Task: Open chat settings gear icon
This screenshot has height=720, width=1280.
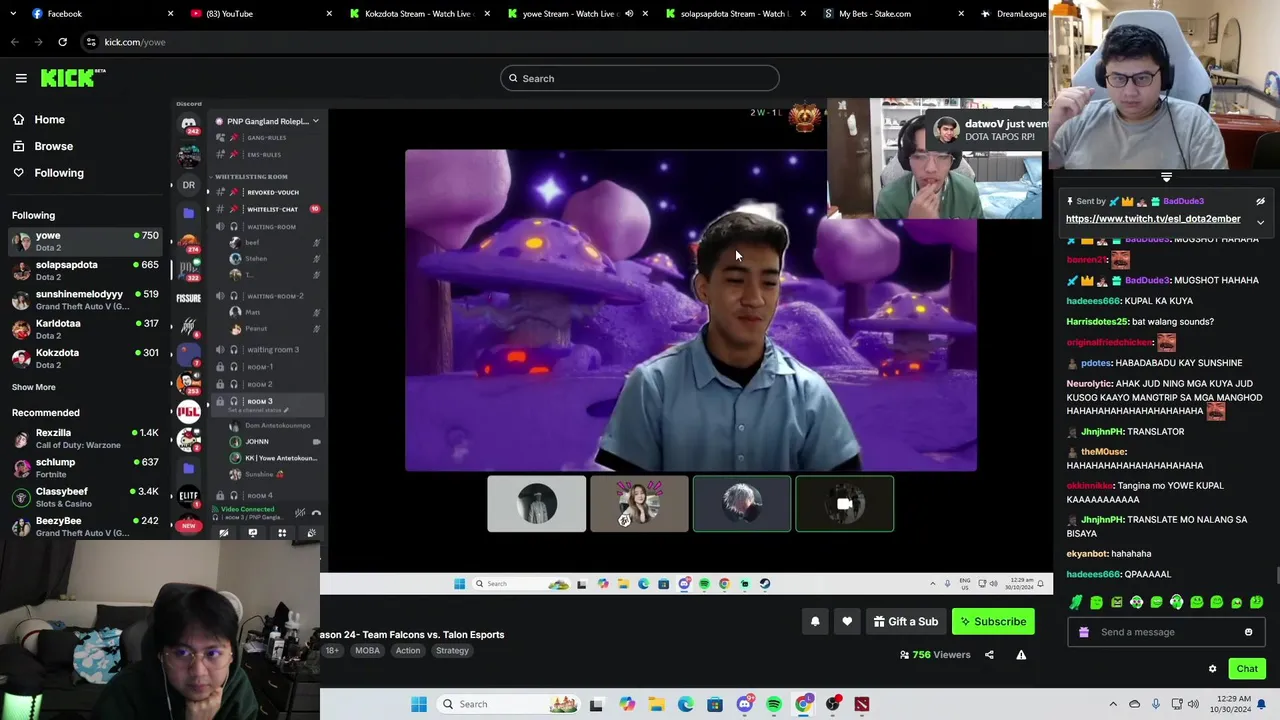Action: tap(1212, 669)
